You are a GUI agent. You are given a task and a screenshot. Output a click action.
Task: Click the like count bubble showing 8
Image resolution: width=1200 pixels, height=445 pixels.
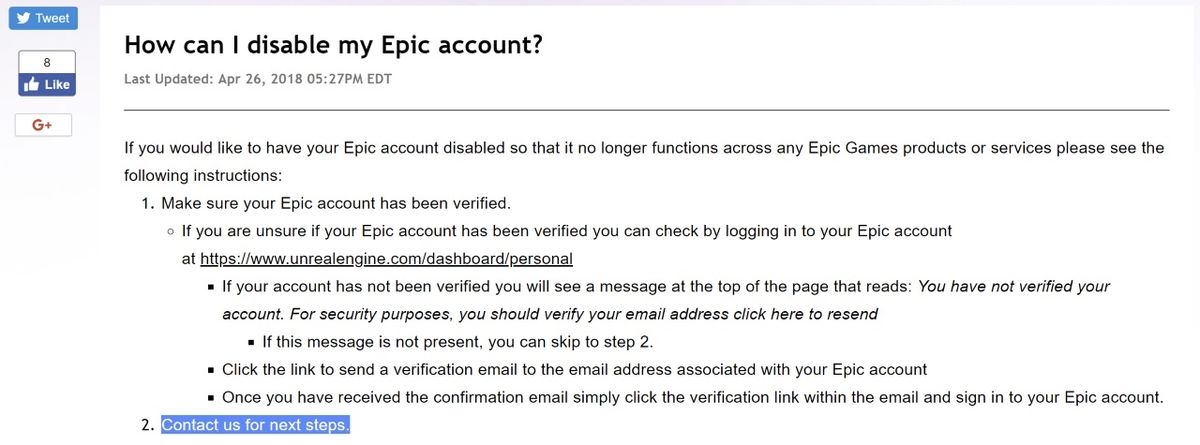(46, 62)
